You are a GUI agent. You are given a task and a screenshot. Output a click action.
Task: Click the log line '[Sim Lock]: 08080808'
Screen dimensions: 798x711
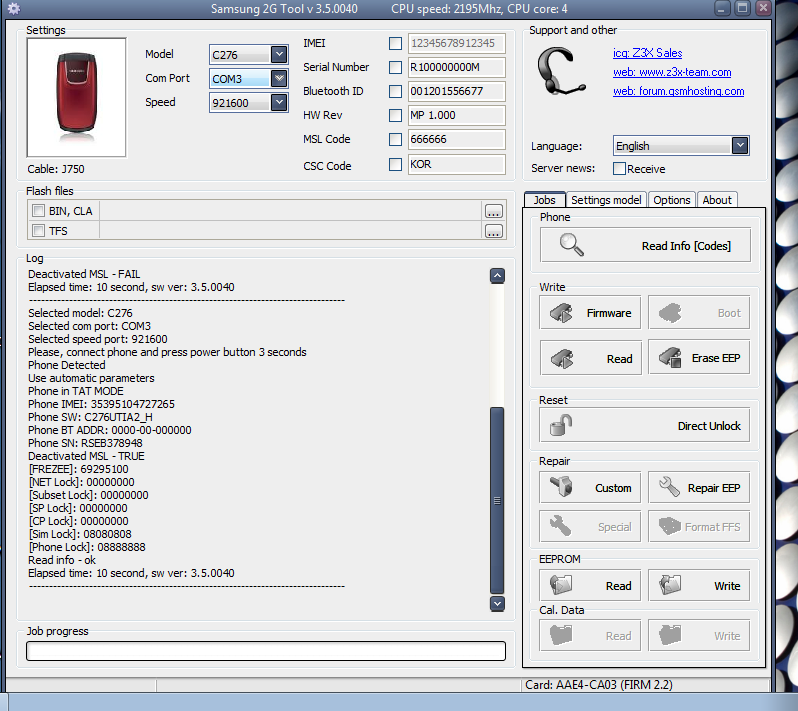tap(80, 534)
